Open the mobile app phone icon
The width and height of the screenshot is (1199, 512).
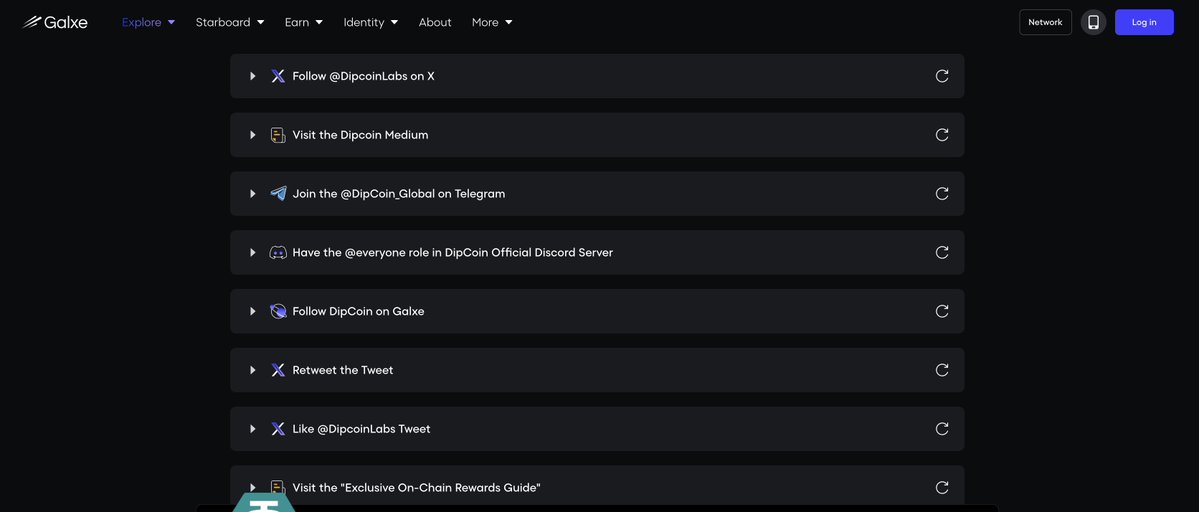(x=1093, y=22)
